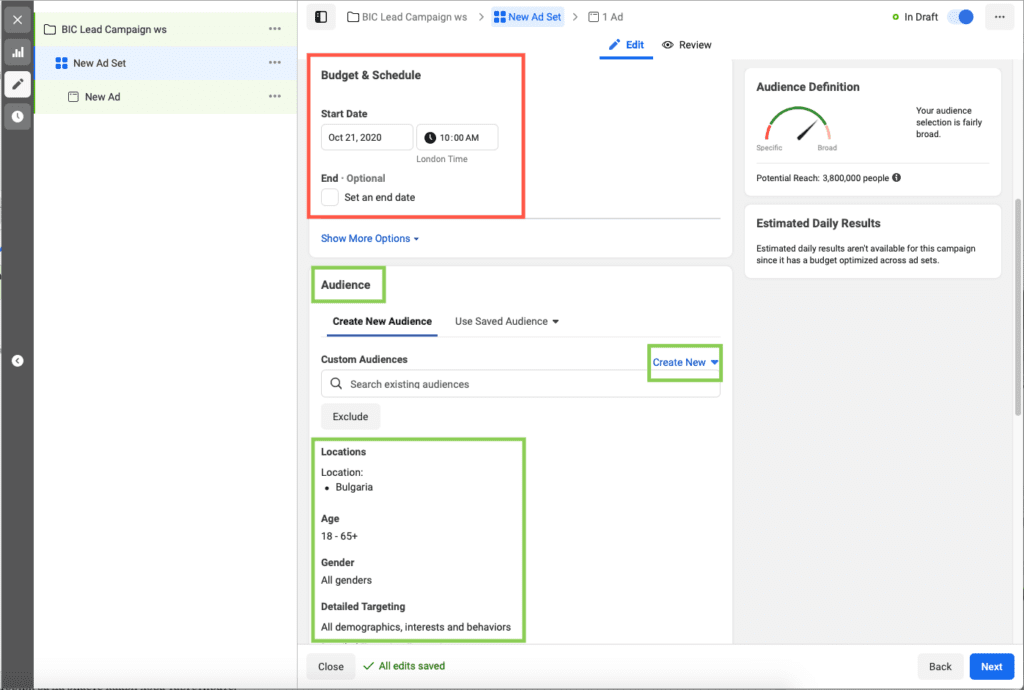The image size is (1024, 690).
Task: Select the pencil edit icon in sidebar
Action: [x=17, y=84]
